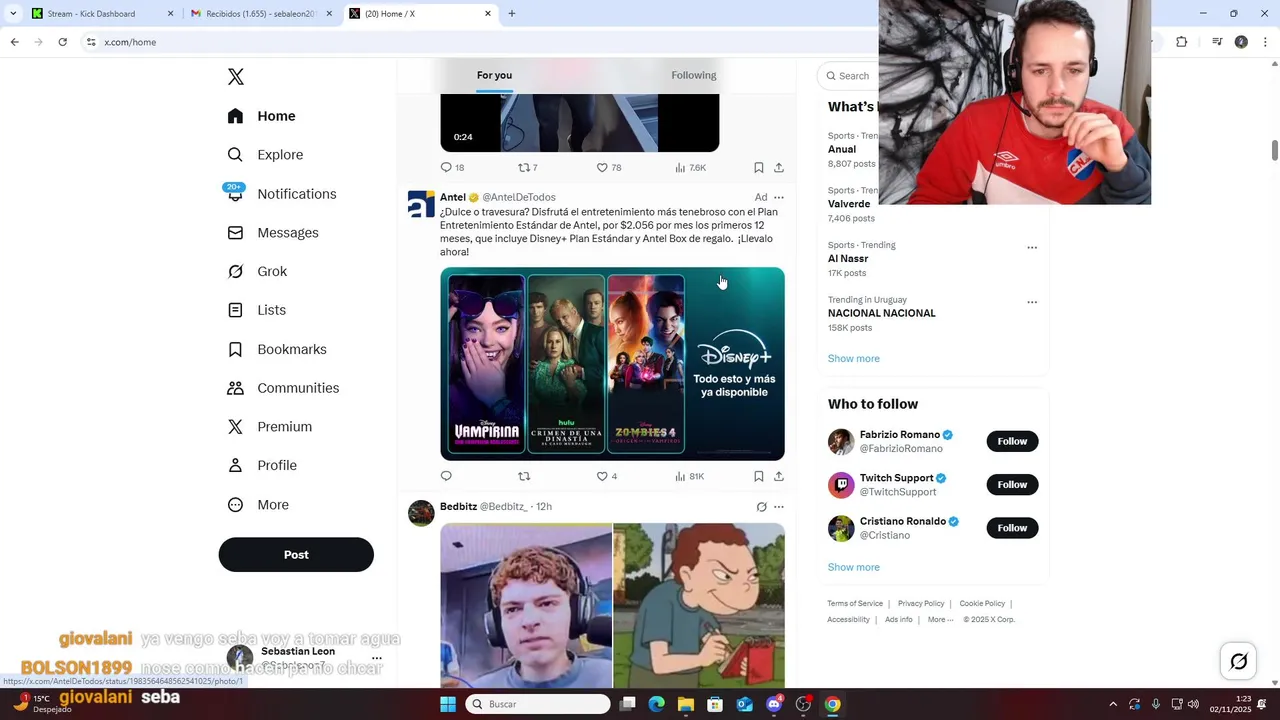Click the X logo in sidebar
The height and width of the screenshot is (720, 1280).
[236, 77]
